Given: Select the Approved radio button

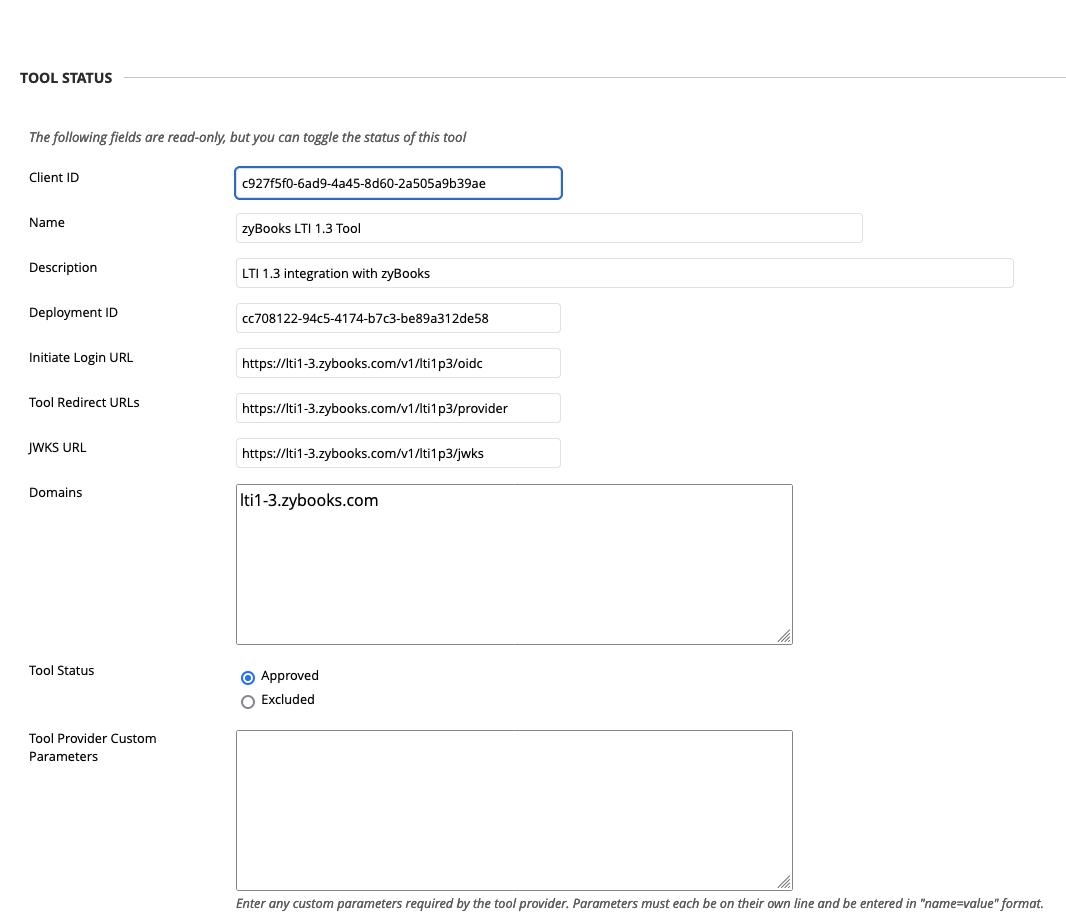Looking at the screenshot, I should (248, 677).
